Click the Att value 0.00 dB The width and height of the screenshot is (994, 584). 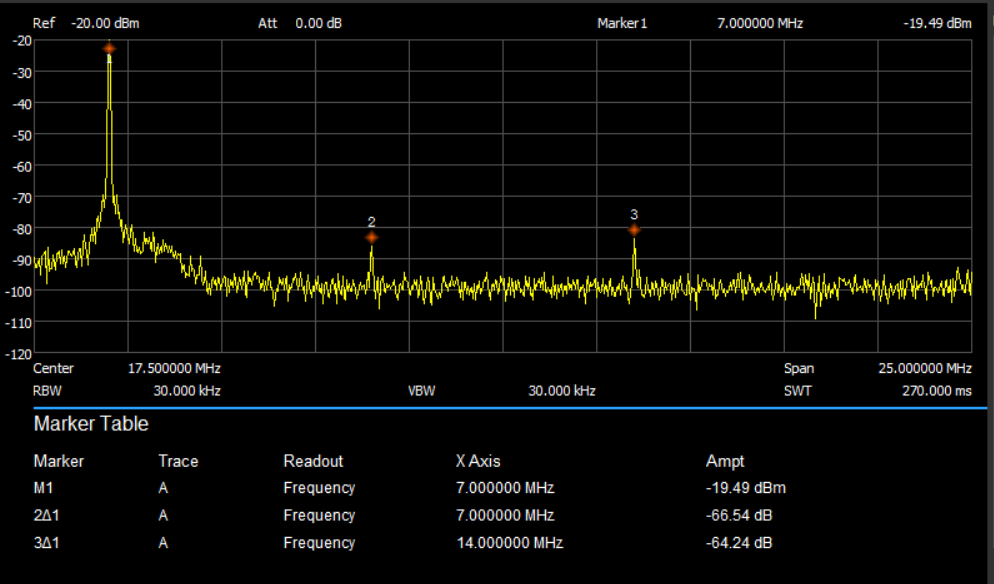click(318, 23)
